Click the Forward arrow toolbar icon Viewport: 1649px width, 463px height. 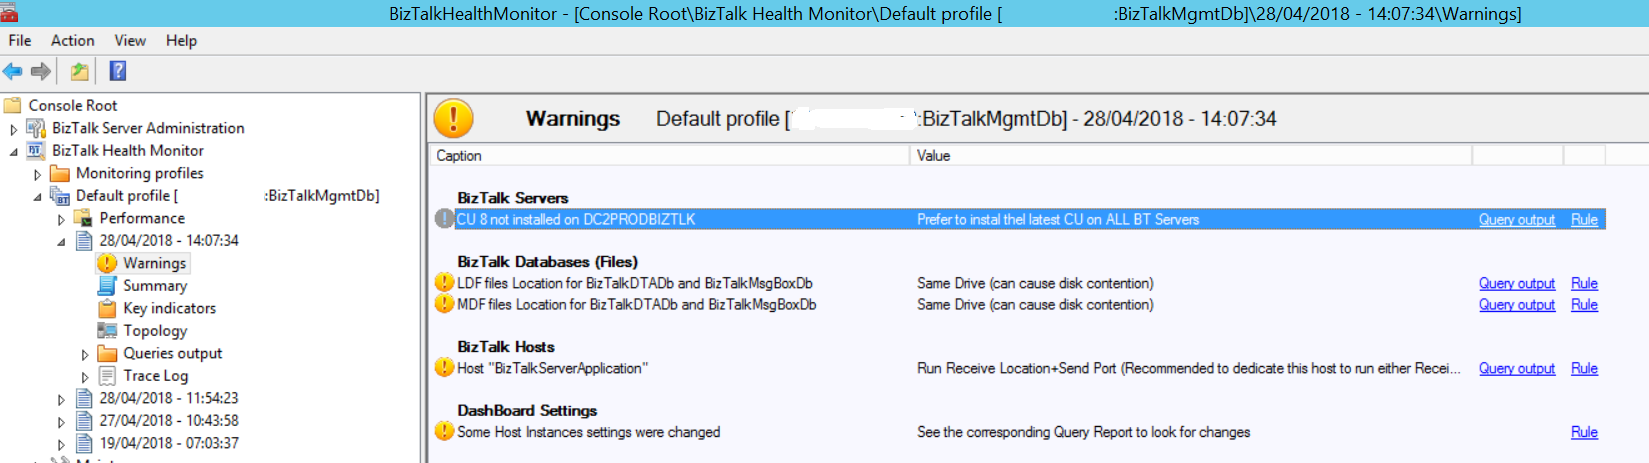click(x=41, y=71)
